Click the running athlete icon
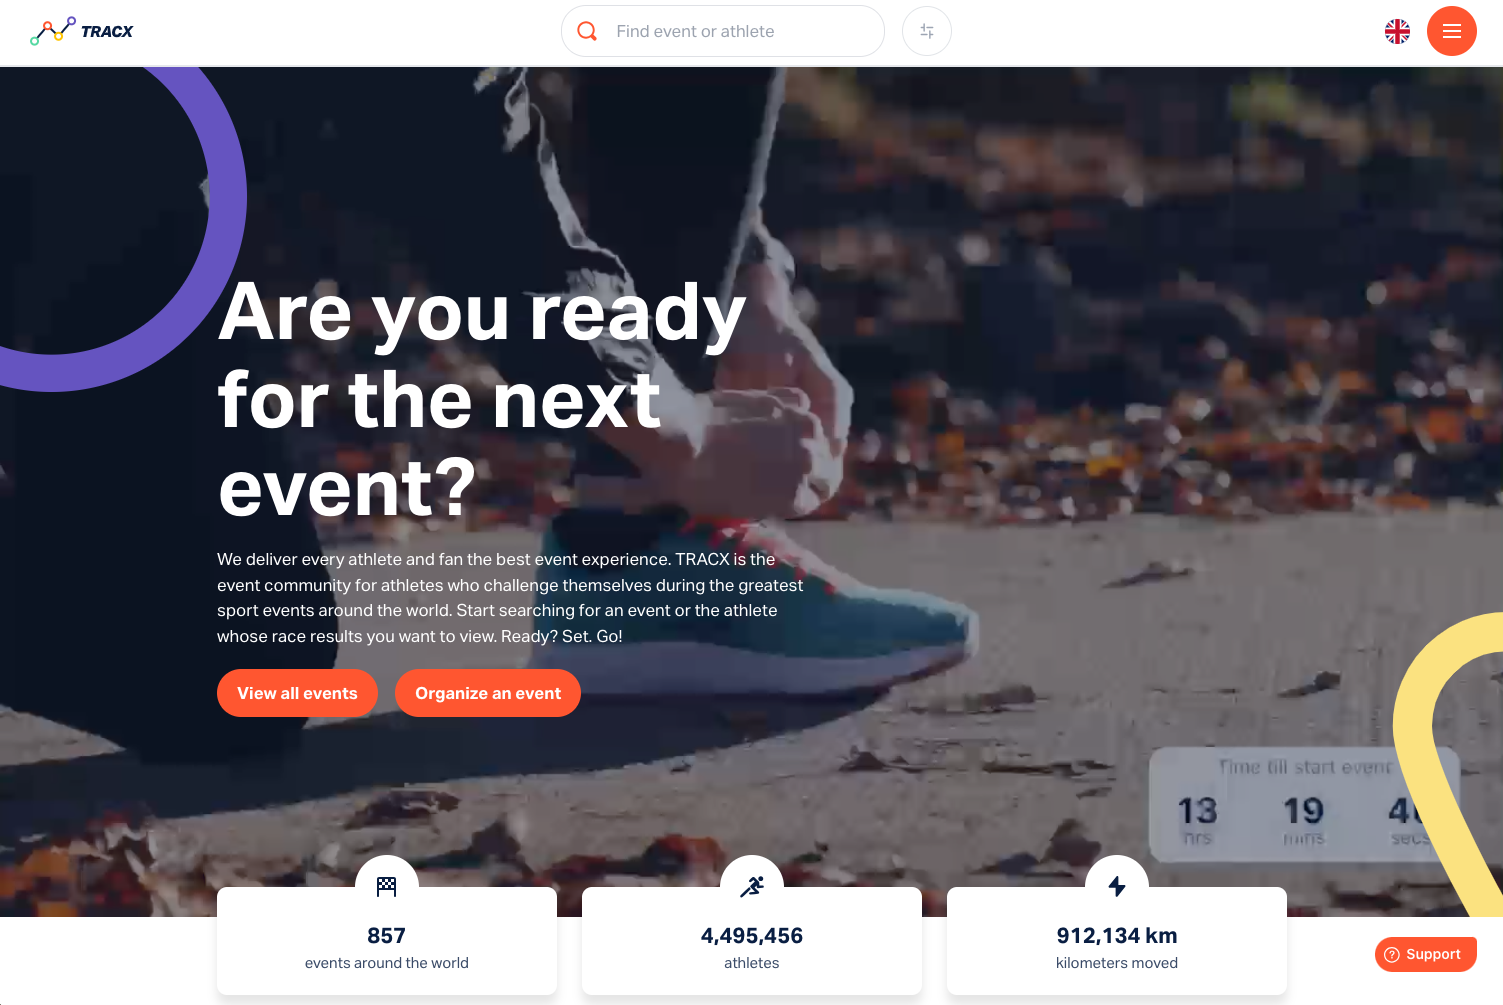Image resolution: width=1503 pixels, height=1005 pixels. [752, 886]
